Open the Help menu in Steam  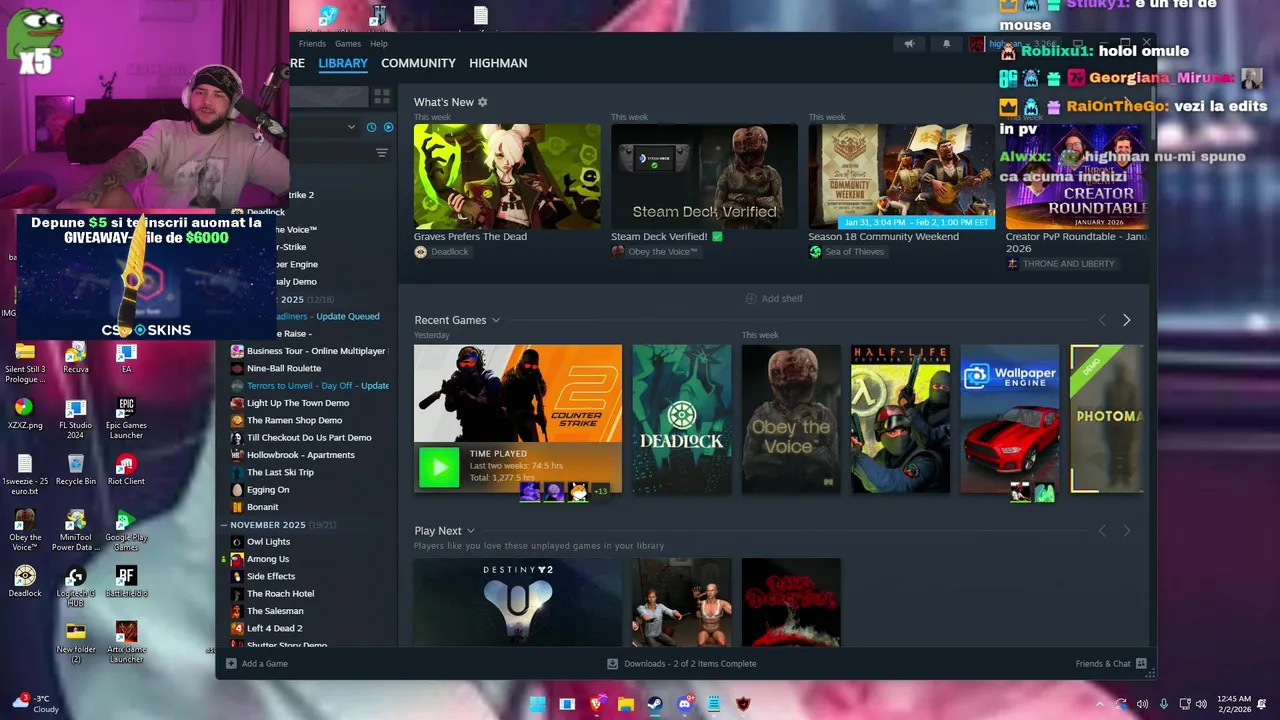(x=379, y=44)
